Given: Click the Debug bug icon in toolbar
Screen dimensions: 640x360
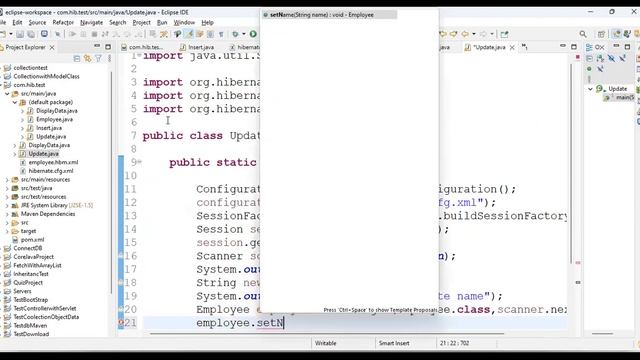Looking at the screenshot, I should point(235,34).
